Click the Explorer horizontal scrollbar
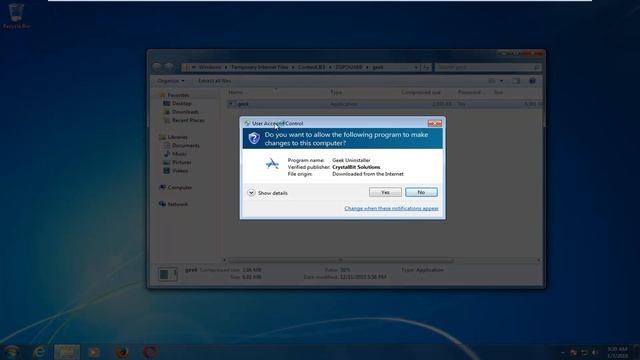Screen dimensions: 640x360 [341, 260]
